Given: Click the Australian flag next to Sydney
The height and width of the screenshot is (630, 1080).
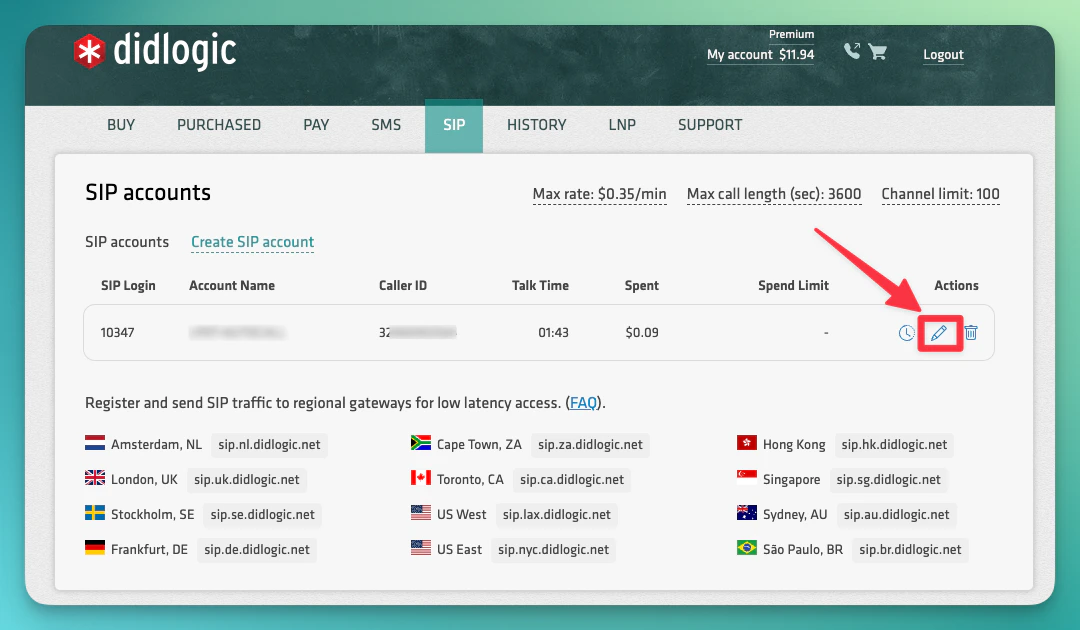Looking at the screenshot, I should coord(746,514).
